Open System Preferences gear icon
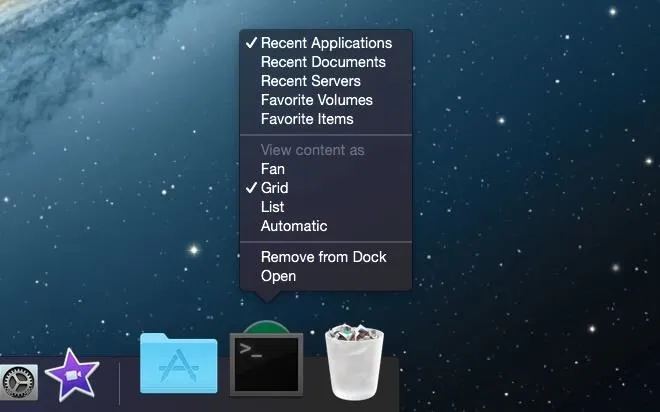 click(x=18, y=382)
